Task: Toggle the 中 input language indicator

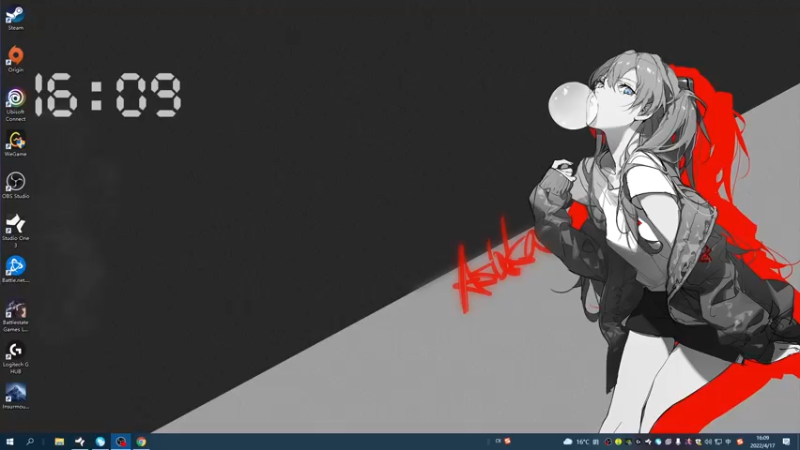Action: (729, 442)
